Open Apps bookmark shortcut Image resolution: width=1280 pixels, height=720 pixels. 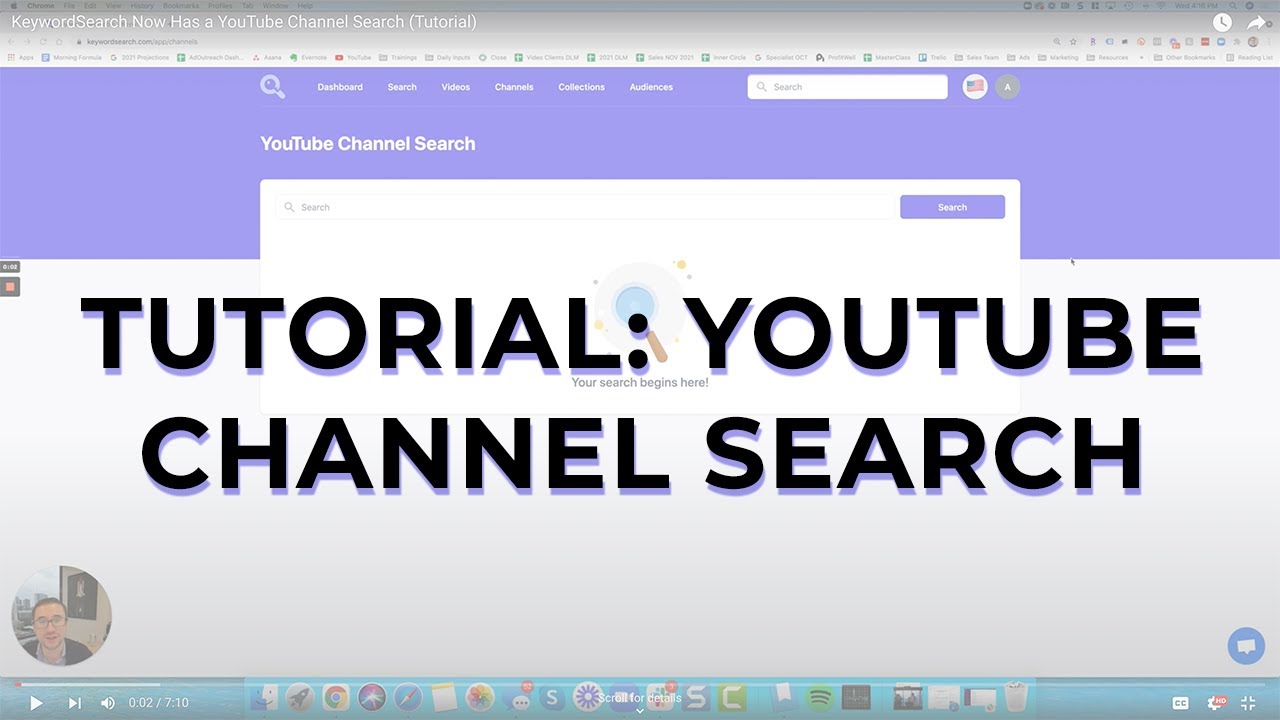click(x=20, y=57)
